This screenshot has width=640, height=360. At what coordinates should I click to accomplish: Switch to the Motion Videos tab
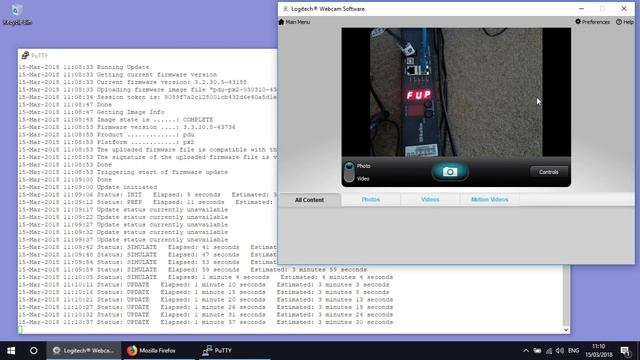490,200
